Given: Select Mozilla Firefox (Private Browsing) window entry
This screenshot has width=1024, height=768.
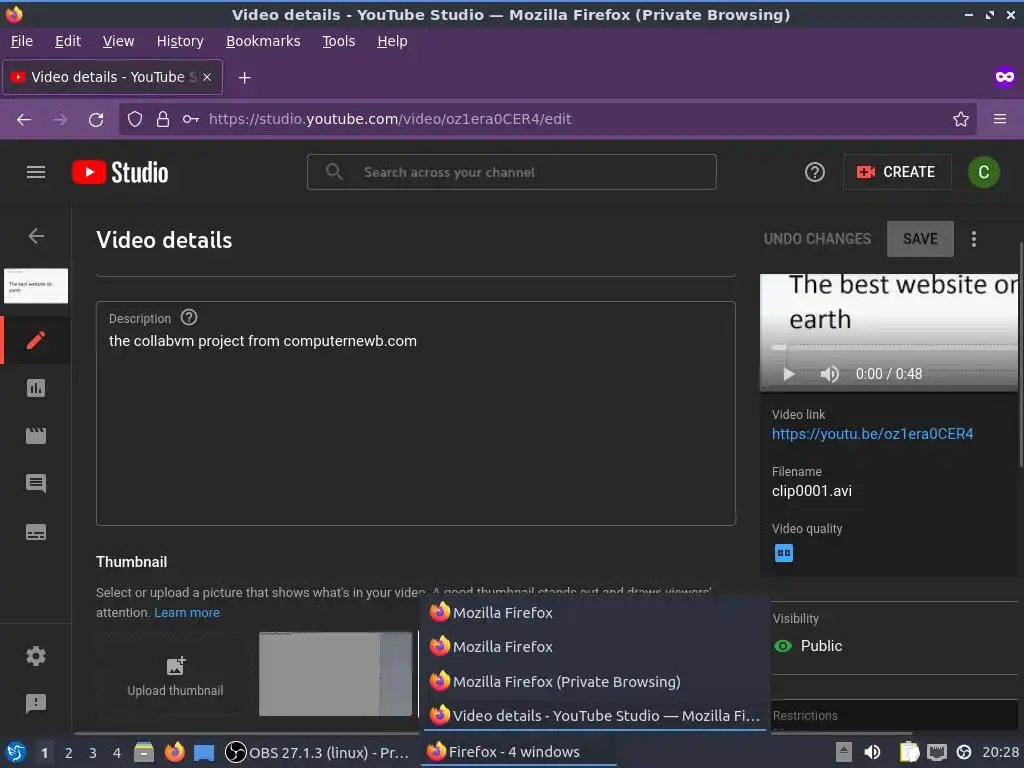Looking at the screenshot, I should coord(595,681).
